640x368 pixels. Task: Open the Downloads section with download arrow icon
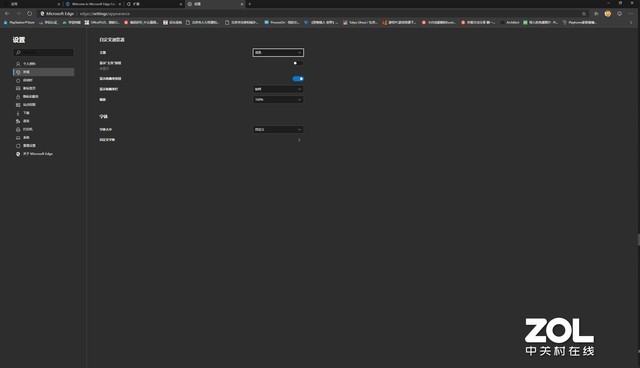point(43,113)
